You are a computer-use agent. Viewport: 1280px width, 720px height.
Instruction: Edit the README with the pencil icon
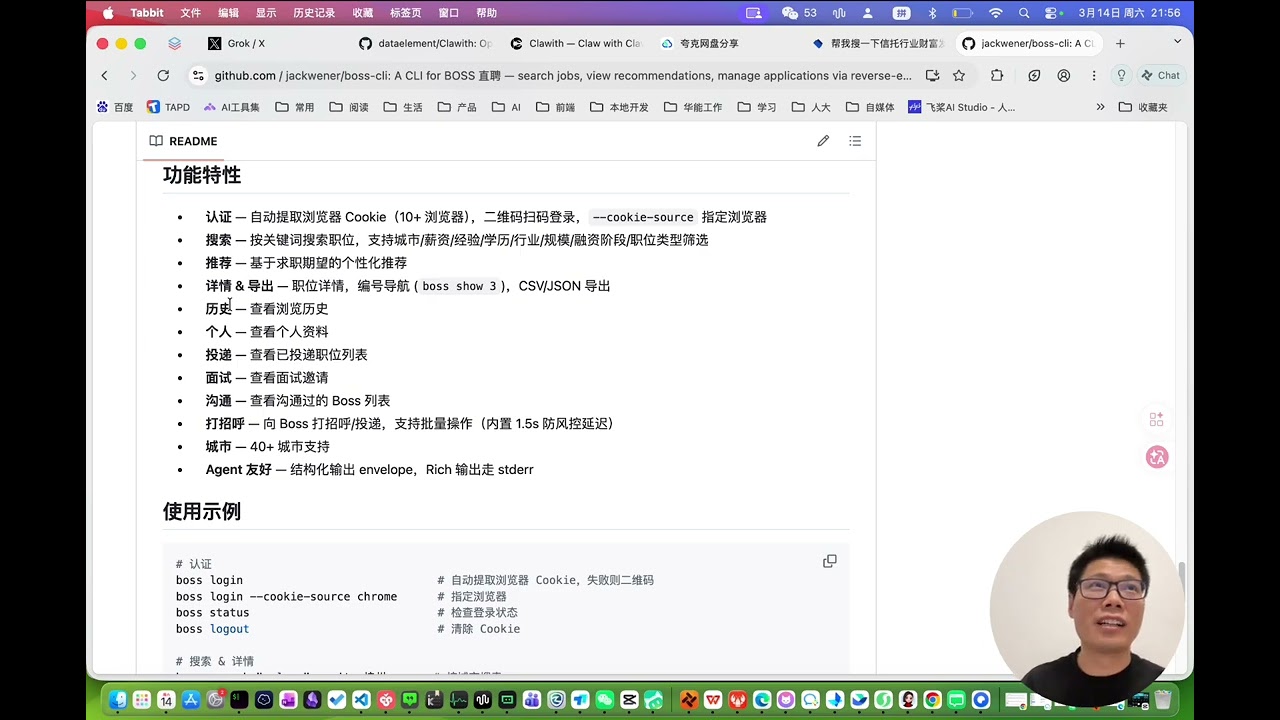(823, 141)
